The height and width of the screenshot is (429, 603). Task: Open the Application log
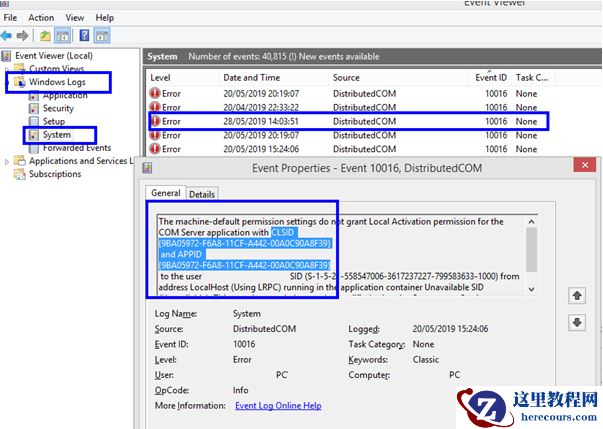point(65,95)
